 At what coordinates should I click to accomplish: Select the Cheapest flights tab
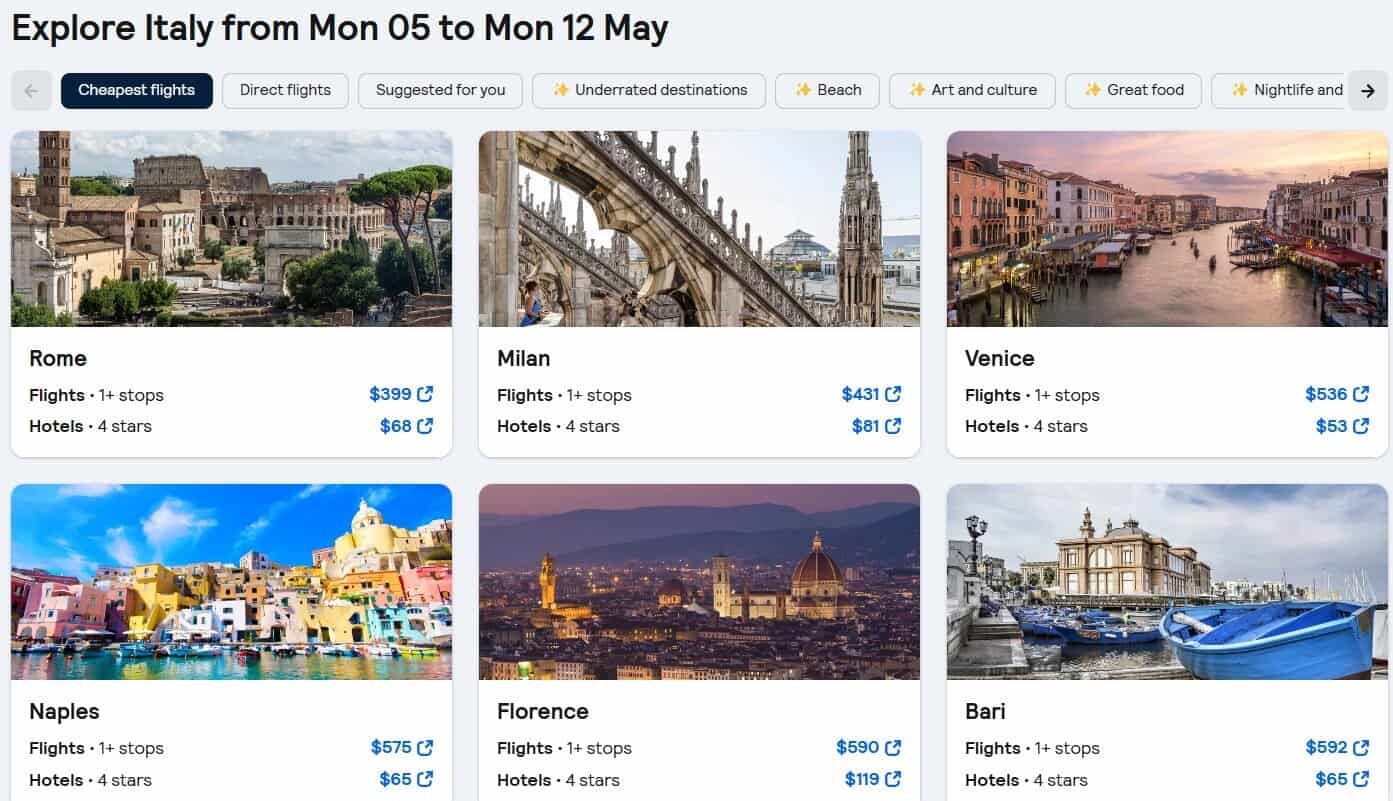coord(137,90)
